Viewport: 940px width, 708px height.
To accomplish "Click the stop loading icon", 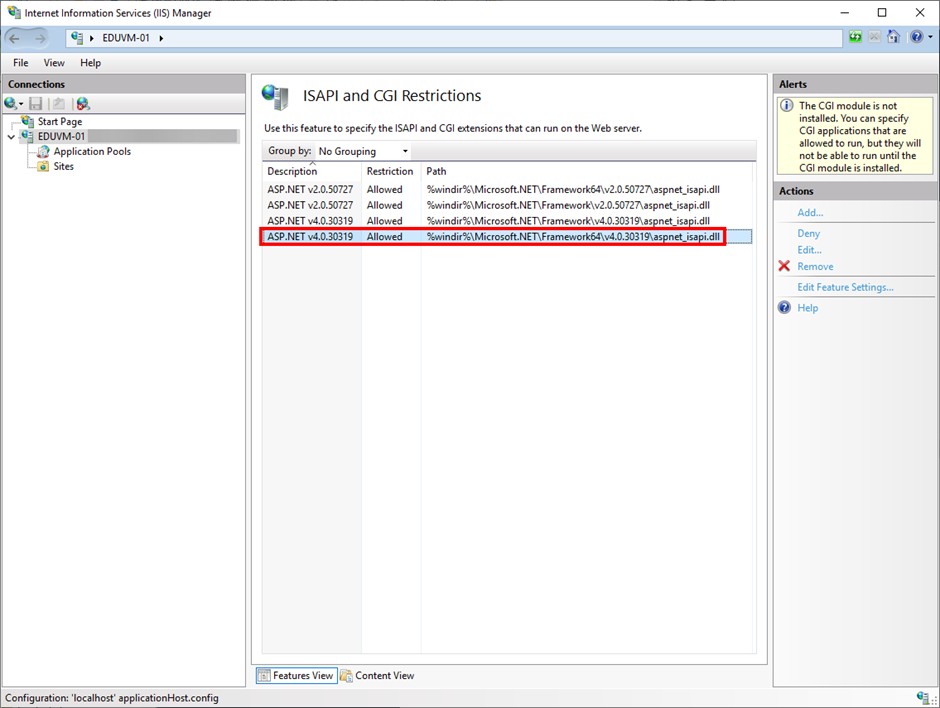I will click(875, 37).
